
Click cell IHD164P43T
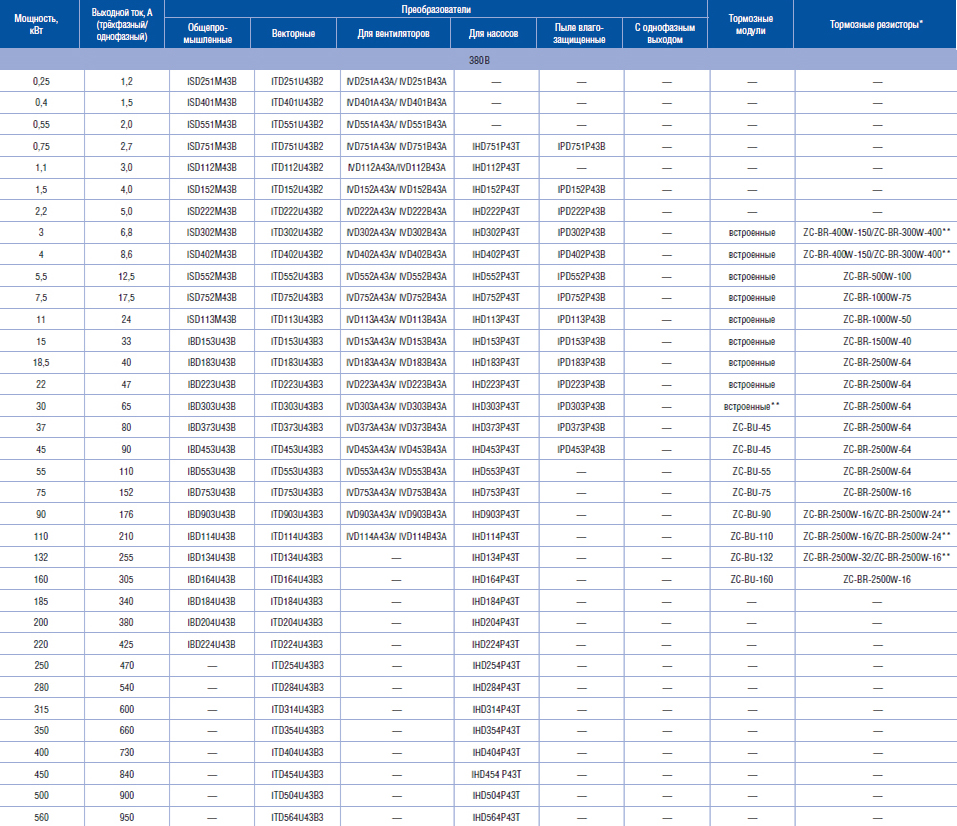pyautogui.click(x=496, y=579)
